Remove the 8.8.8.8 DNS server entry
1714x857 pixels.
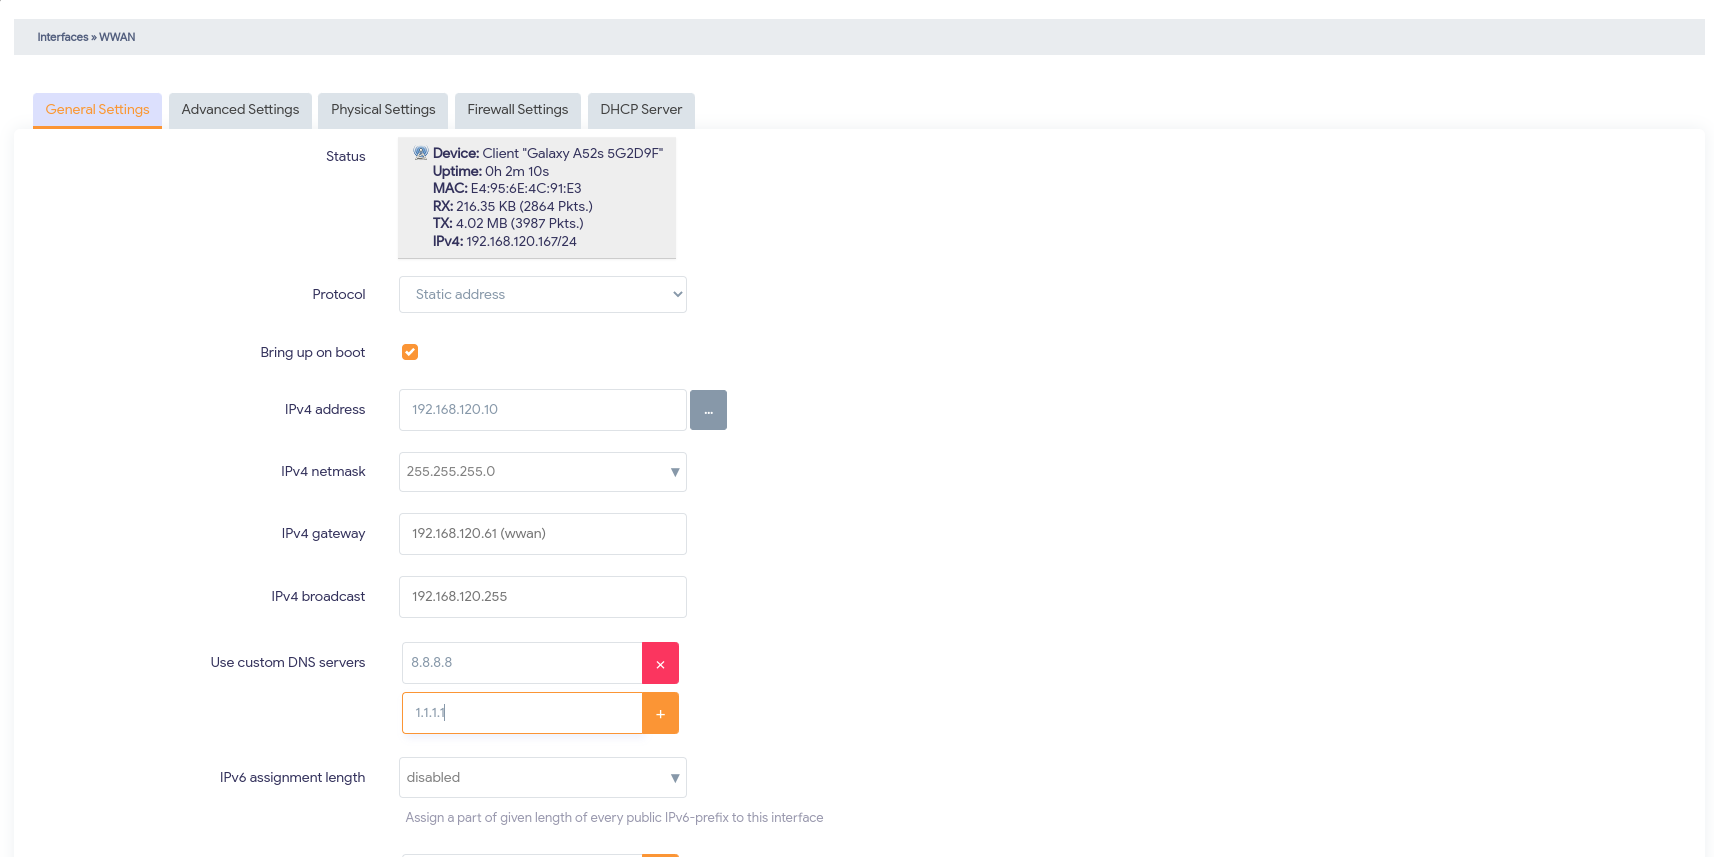tap(660, 663)
